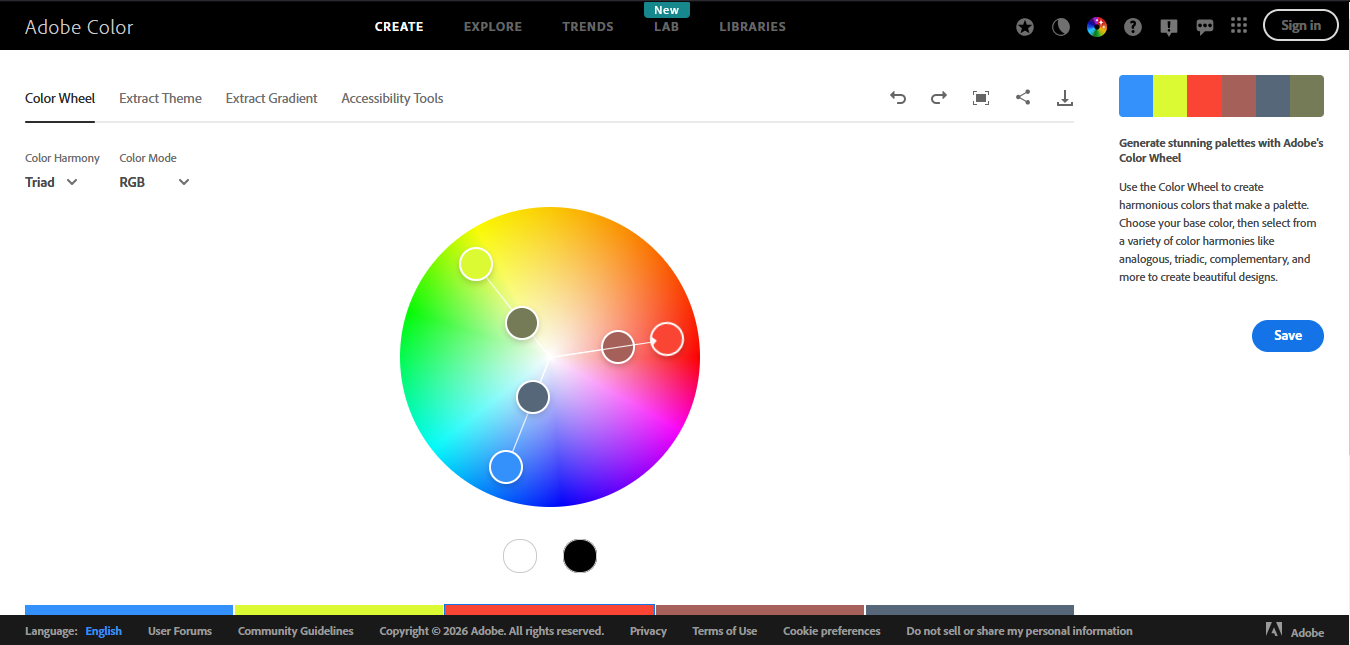1350x645 pixels.
Task: Open the star favorites icon in header
Action: pos(1025,27)
